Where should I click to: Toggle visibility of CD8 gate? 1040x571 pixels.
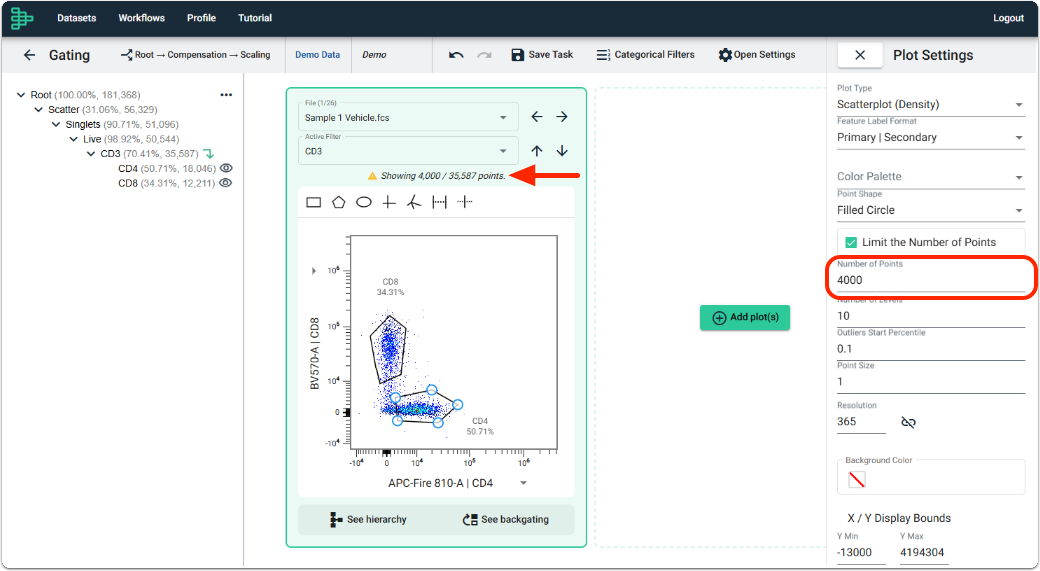tap(226, 183)
